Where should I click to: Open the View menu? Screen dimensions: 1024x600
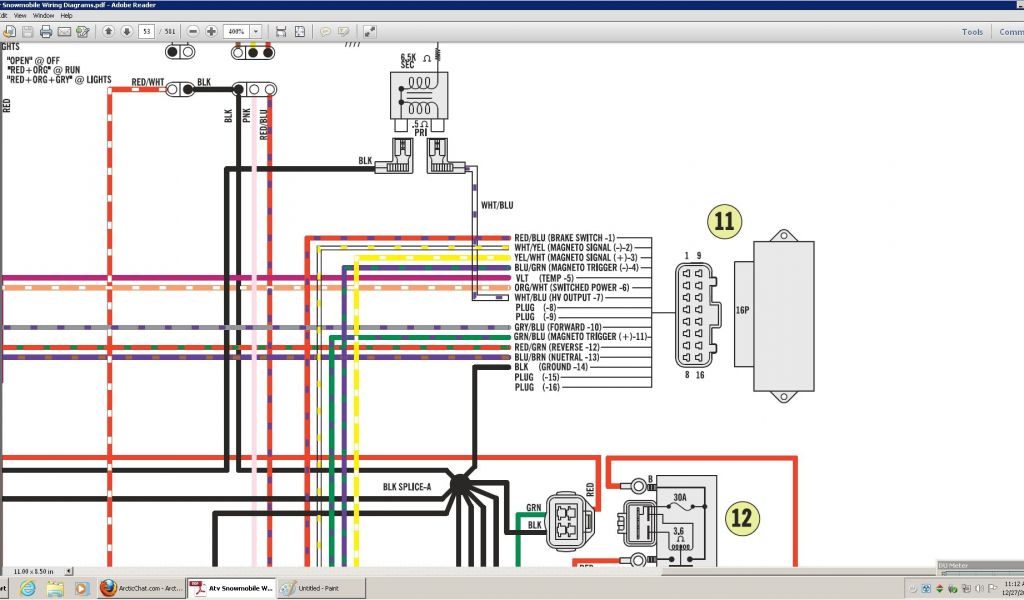click(19, 16)
